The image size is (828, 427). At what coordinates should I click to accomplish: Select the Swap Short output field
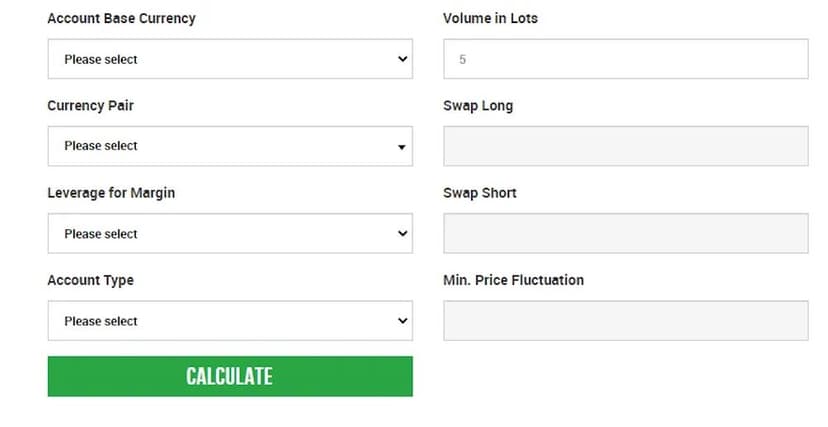point(625,233)
